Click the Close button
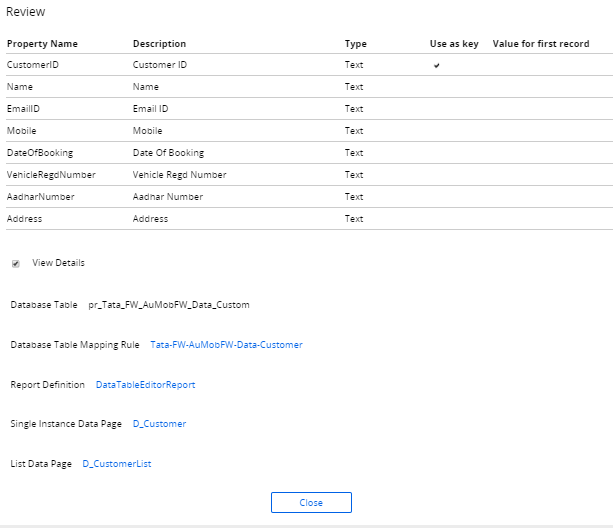 click(x=311, y=503)
